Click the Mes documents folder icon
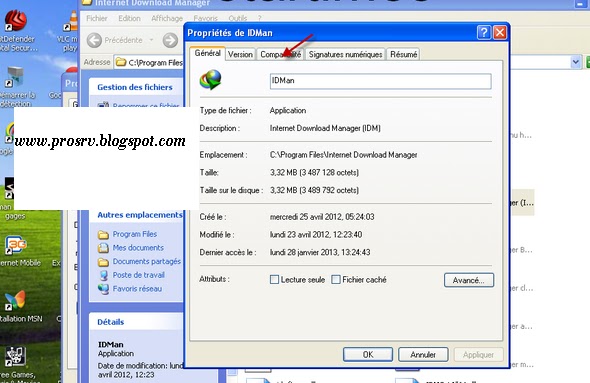590x383 pixels. click(103, 248)
